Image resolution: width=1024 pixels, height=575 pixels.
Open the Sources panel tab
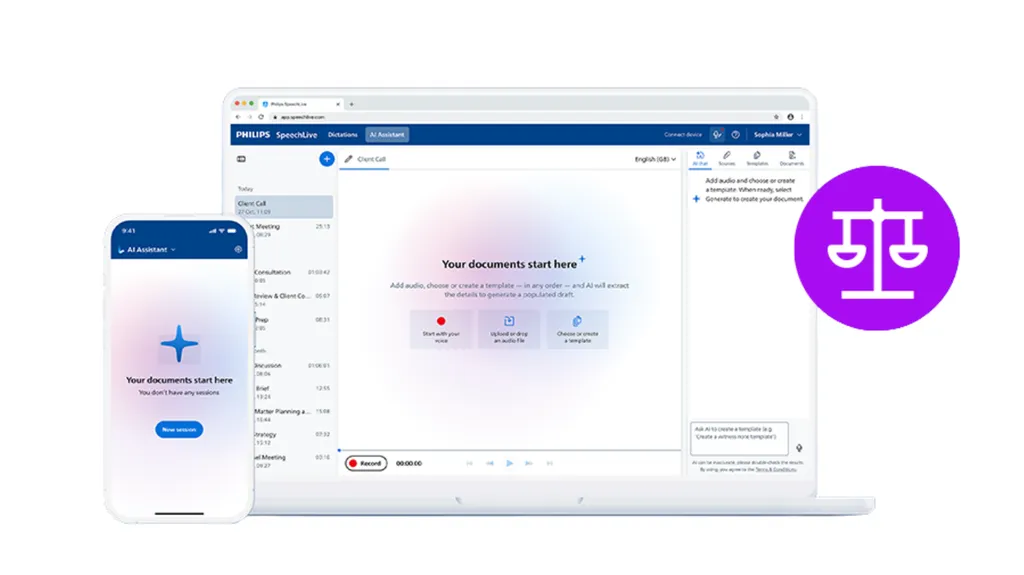(x=727, y=159)
